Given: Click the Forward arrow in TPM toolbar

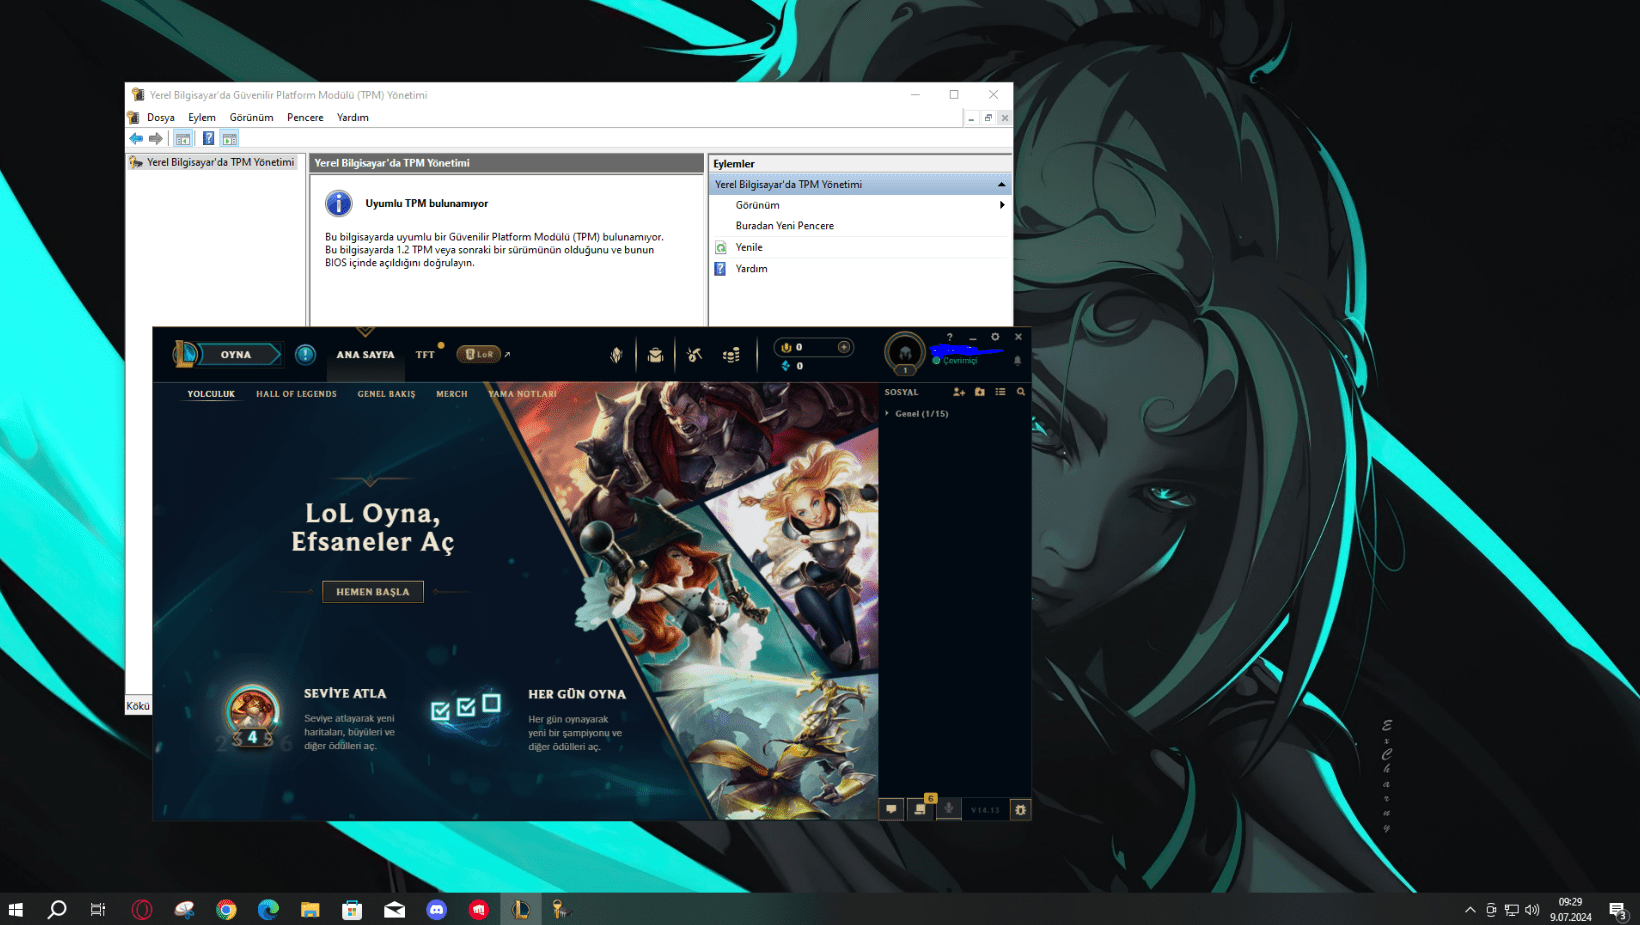Looking at the screenshot, I should [x=156, y=139].
